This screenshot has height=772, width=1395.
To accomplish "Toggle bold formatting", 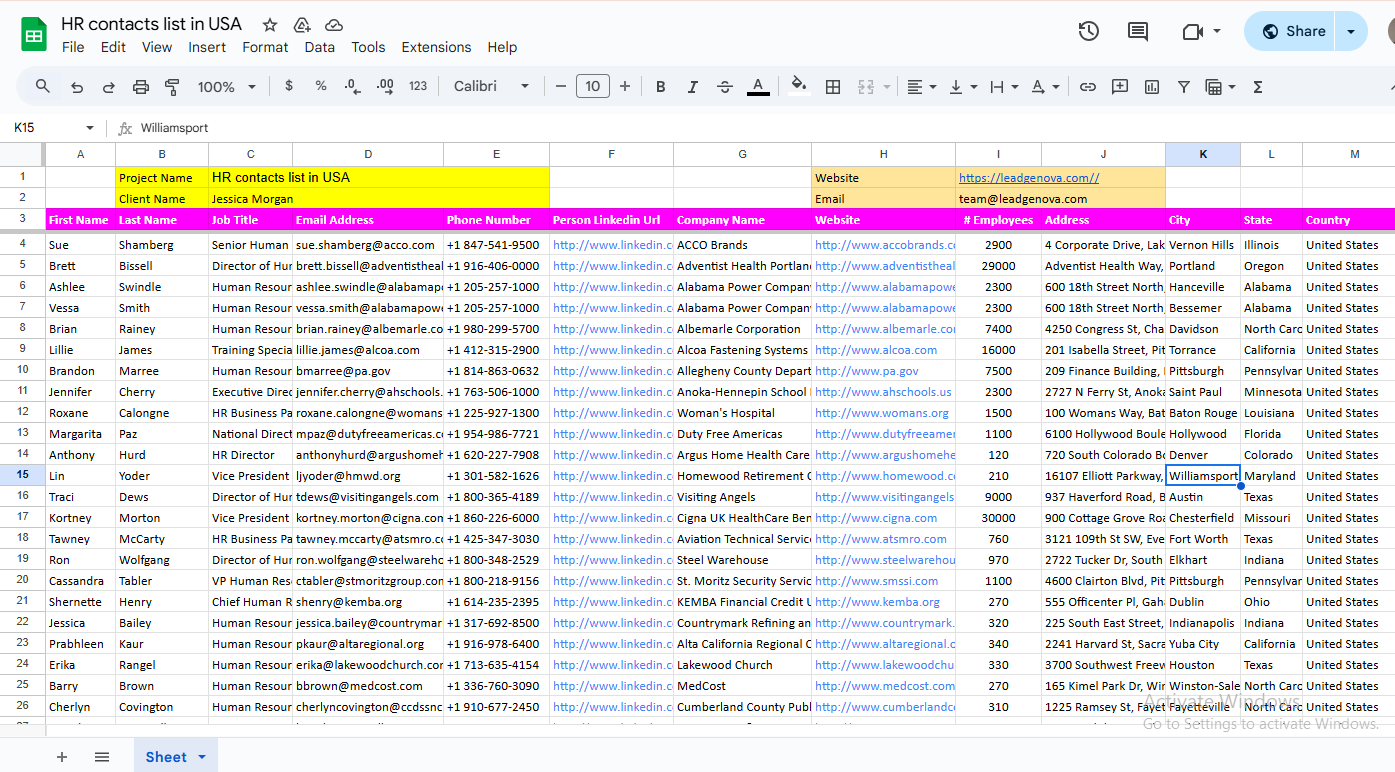I will 661,87.
